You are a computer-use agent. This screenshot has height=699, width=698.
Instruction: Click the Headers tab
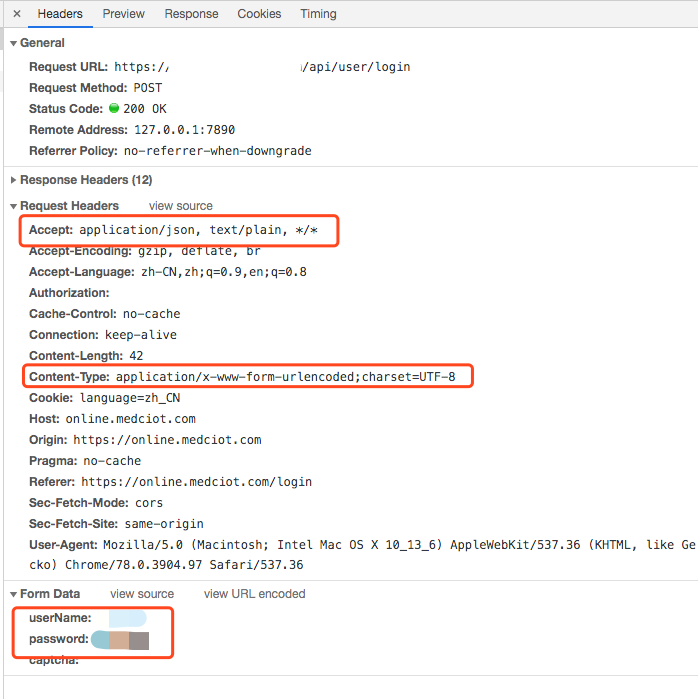60,14
